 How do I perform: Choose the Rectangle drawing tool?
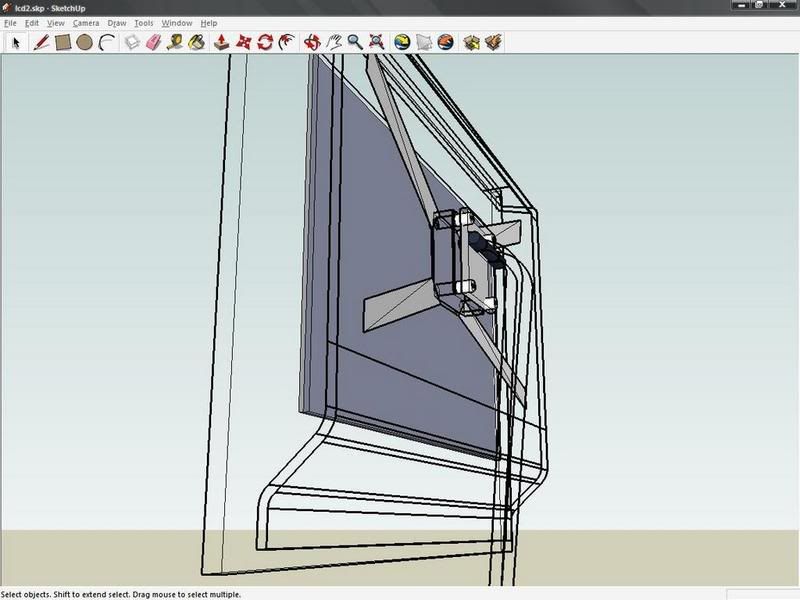click(62, 42)
